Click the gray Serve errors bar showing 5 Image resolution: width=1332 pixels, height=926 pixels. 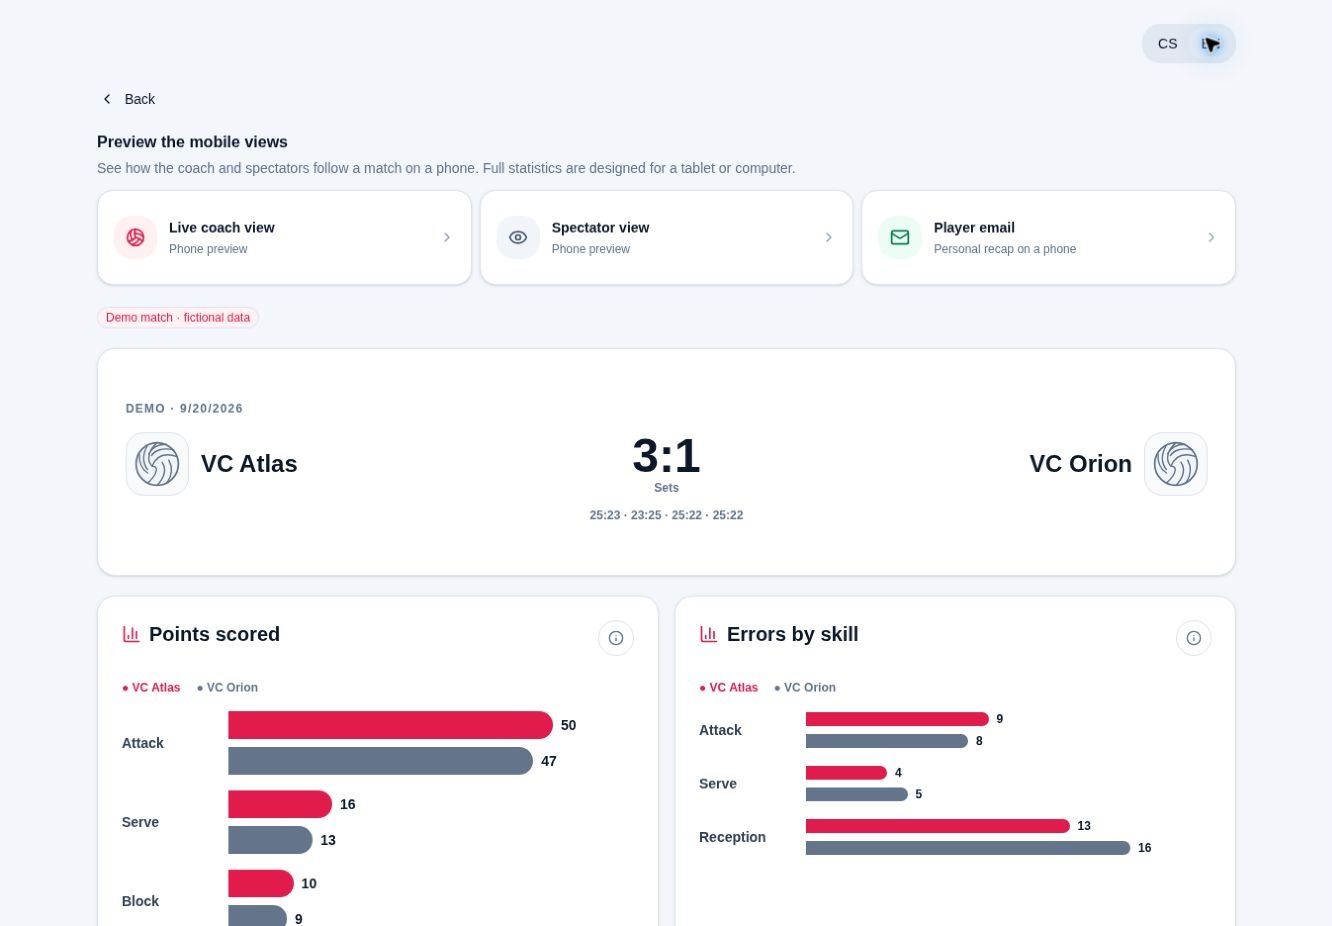[857, 794]
